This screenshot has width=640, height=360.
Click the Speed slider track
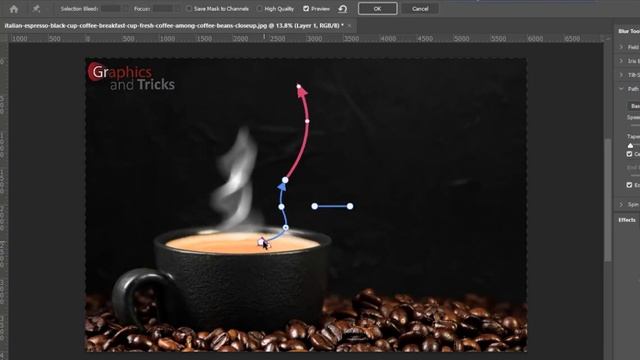click(635, 125)
